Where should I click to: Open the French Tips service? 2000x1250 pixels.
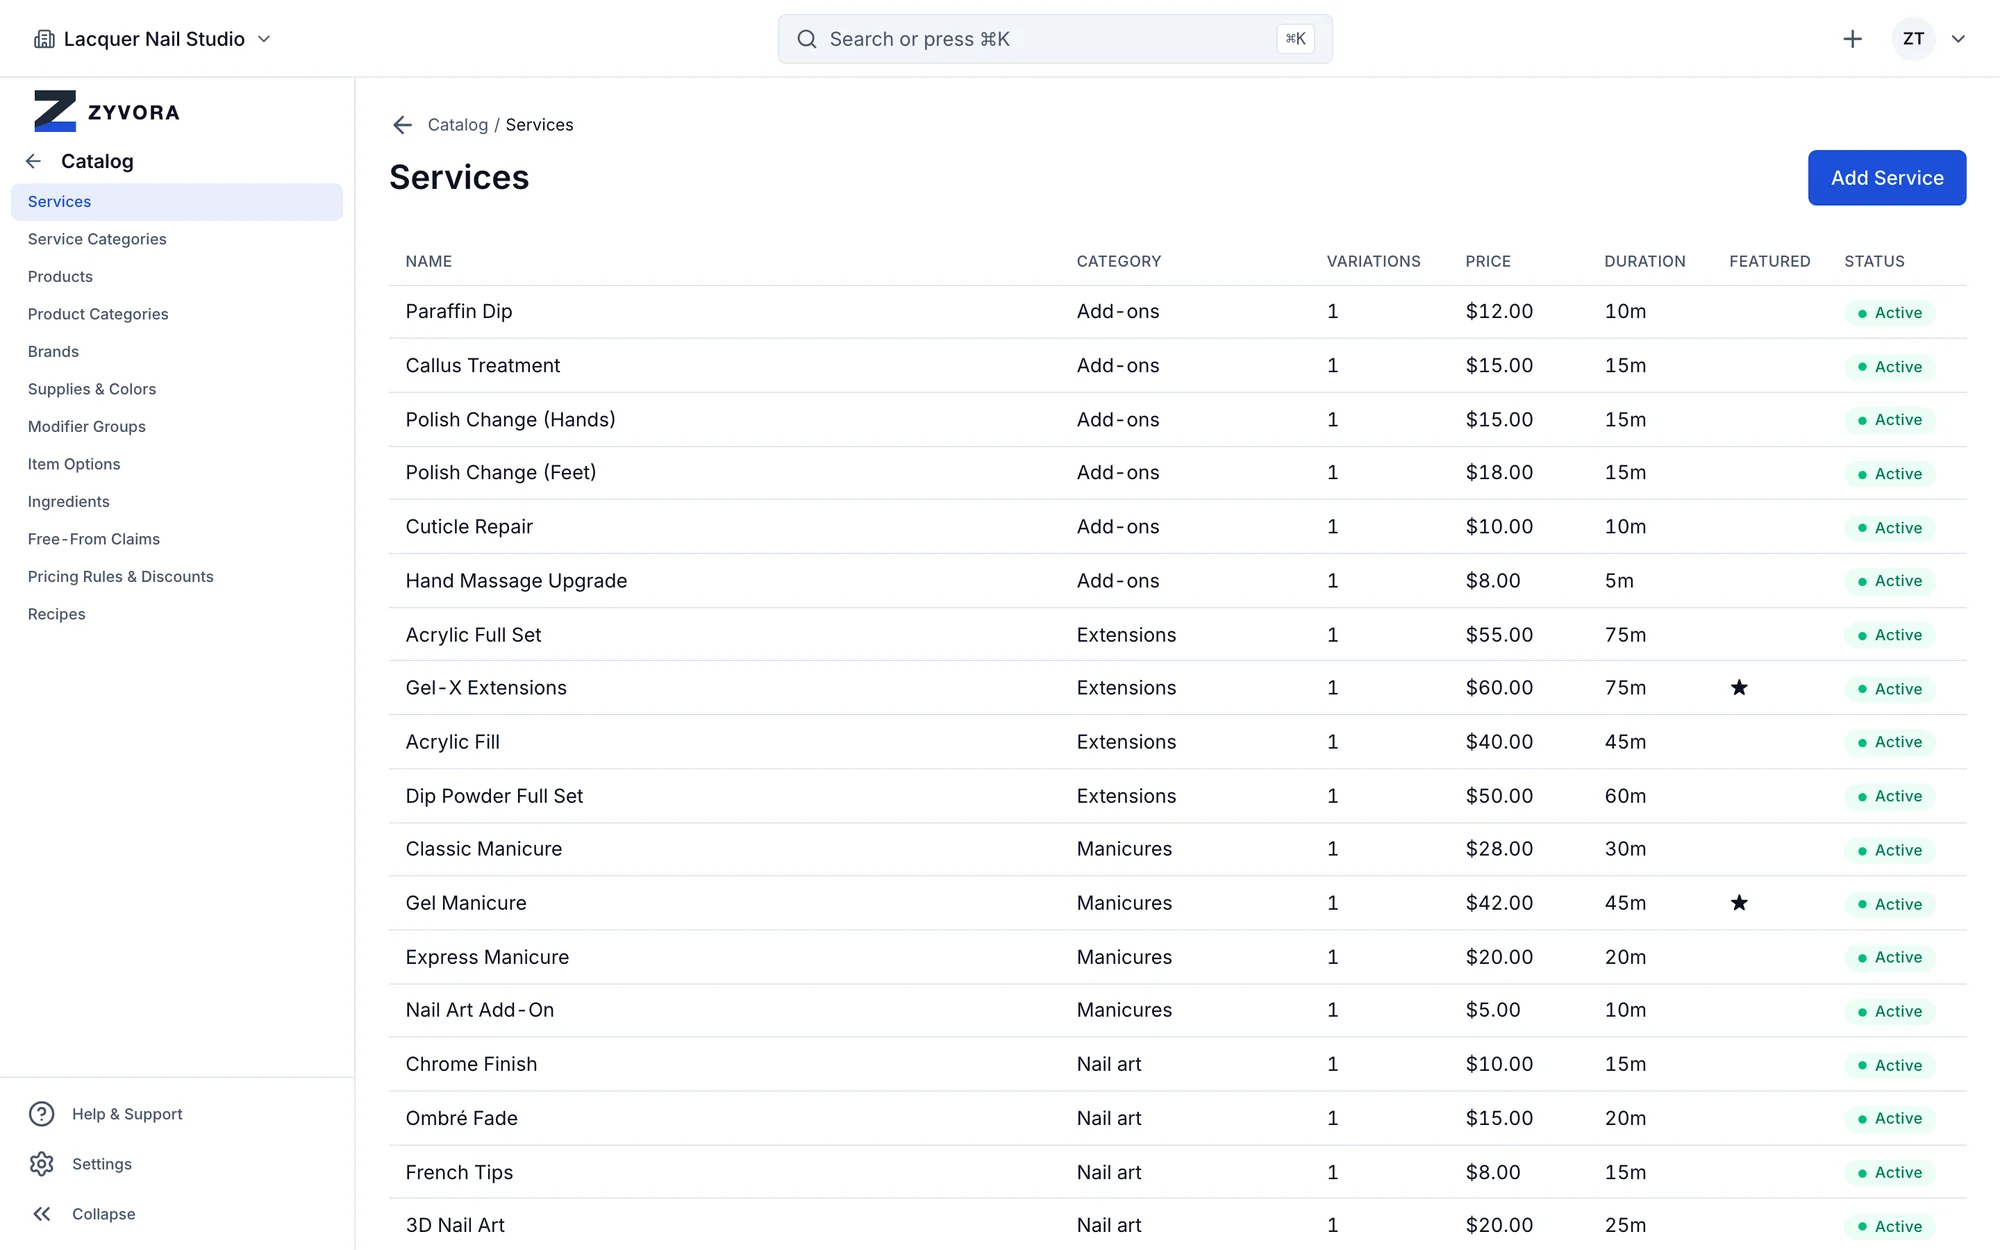[x=459, y=1172]
